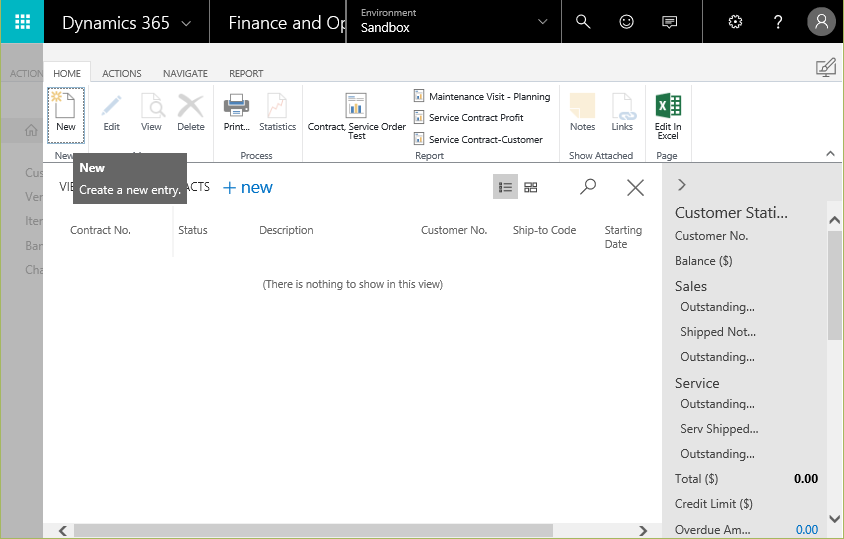Click FactBox scrollbar down arrow
Image resolution: width=844 pixels, height=539 pixels.
[x=834, y=519]
